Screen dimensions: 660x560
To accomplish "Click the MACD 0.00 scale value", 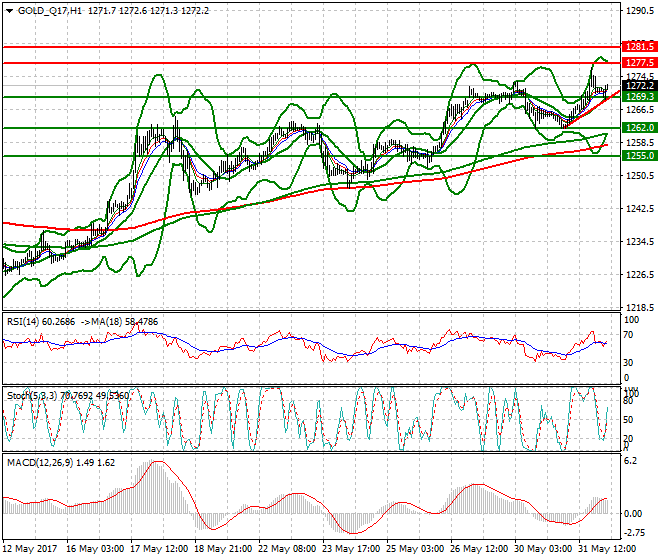I will (633, 514).
